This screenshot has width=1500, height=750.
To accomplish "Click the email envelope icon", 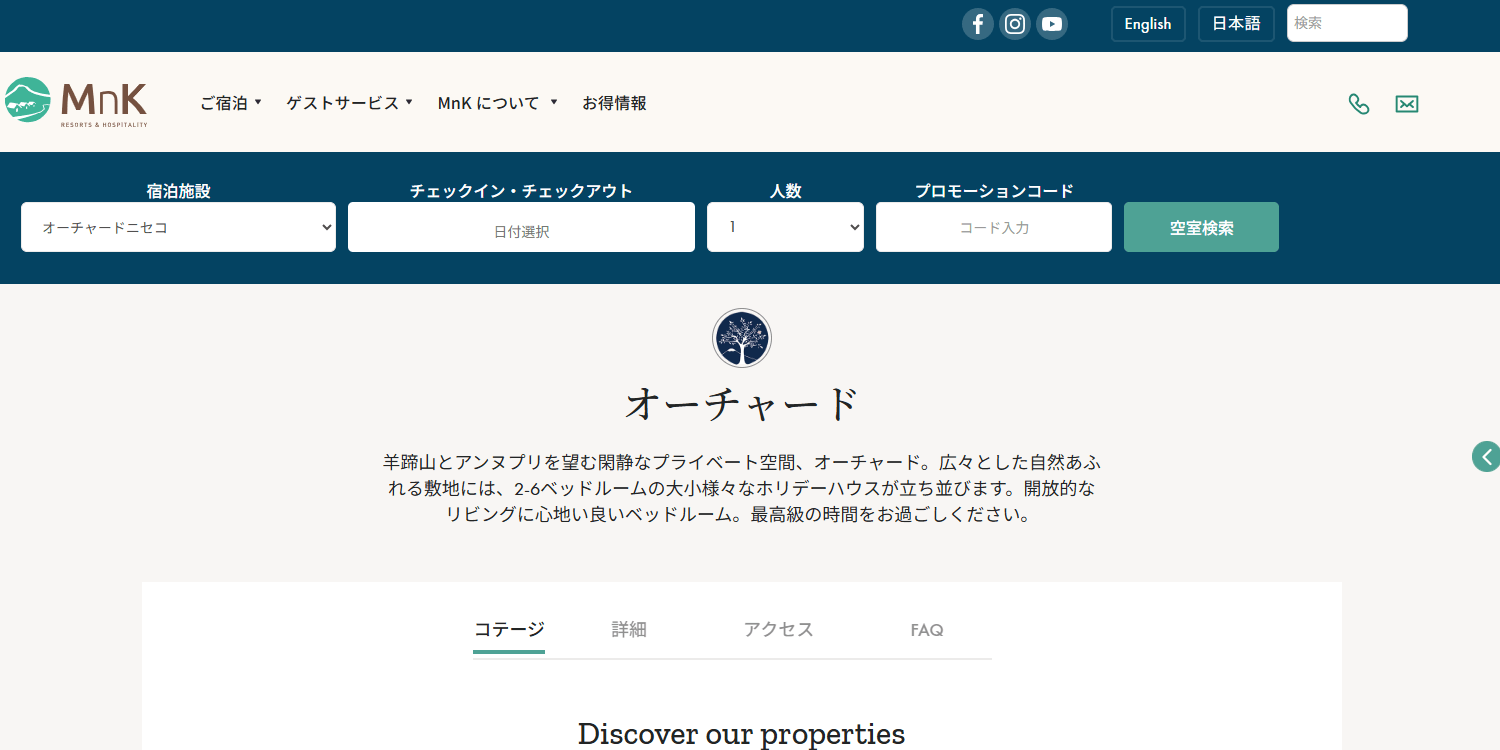I will pos(1406,104).
